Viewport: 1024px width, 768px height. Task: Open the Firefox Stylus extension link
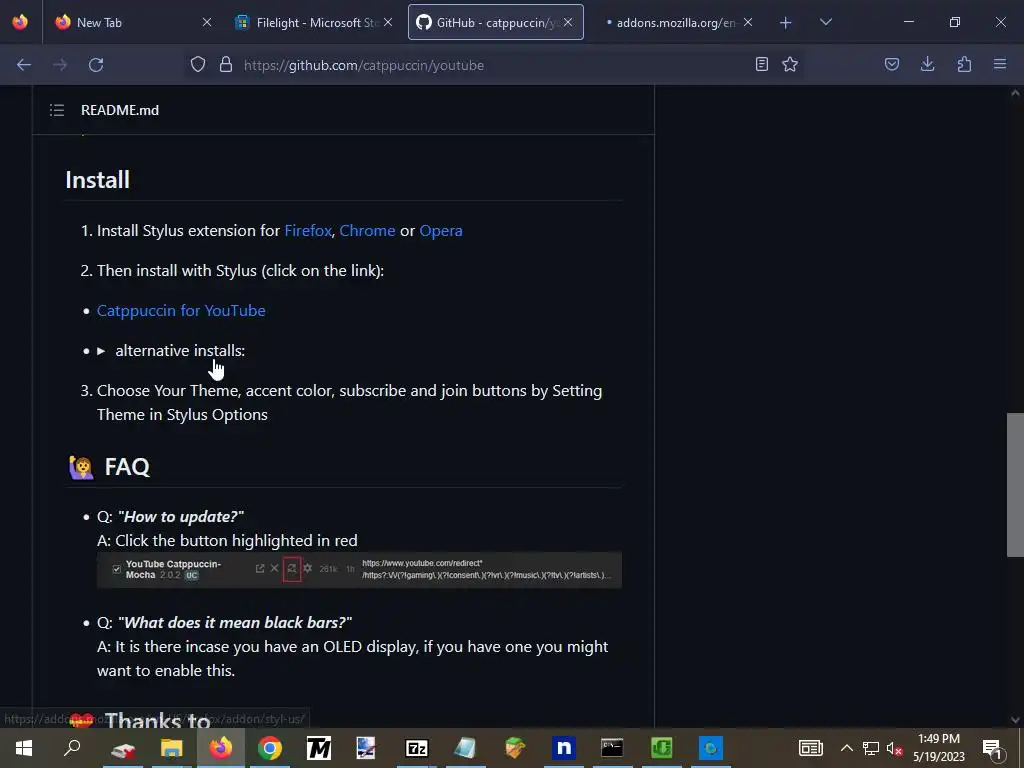[308, 231]
